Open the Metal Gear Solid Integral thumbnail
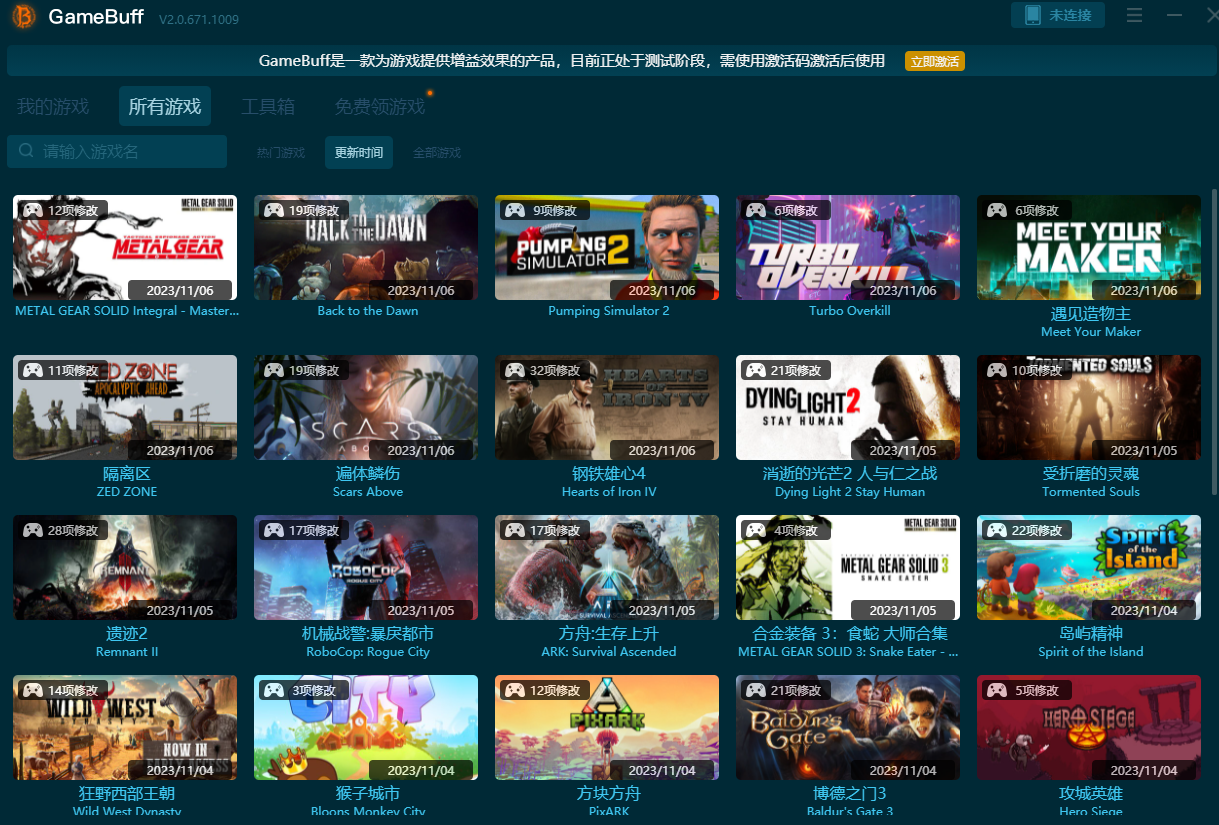This screenshot has width=1219, height=825. tap(125, 247)
